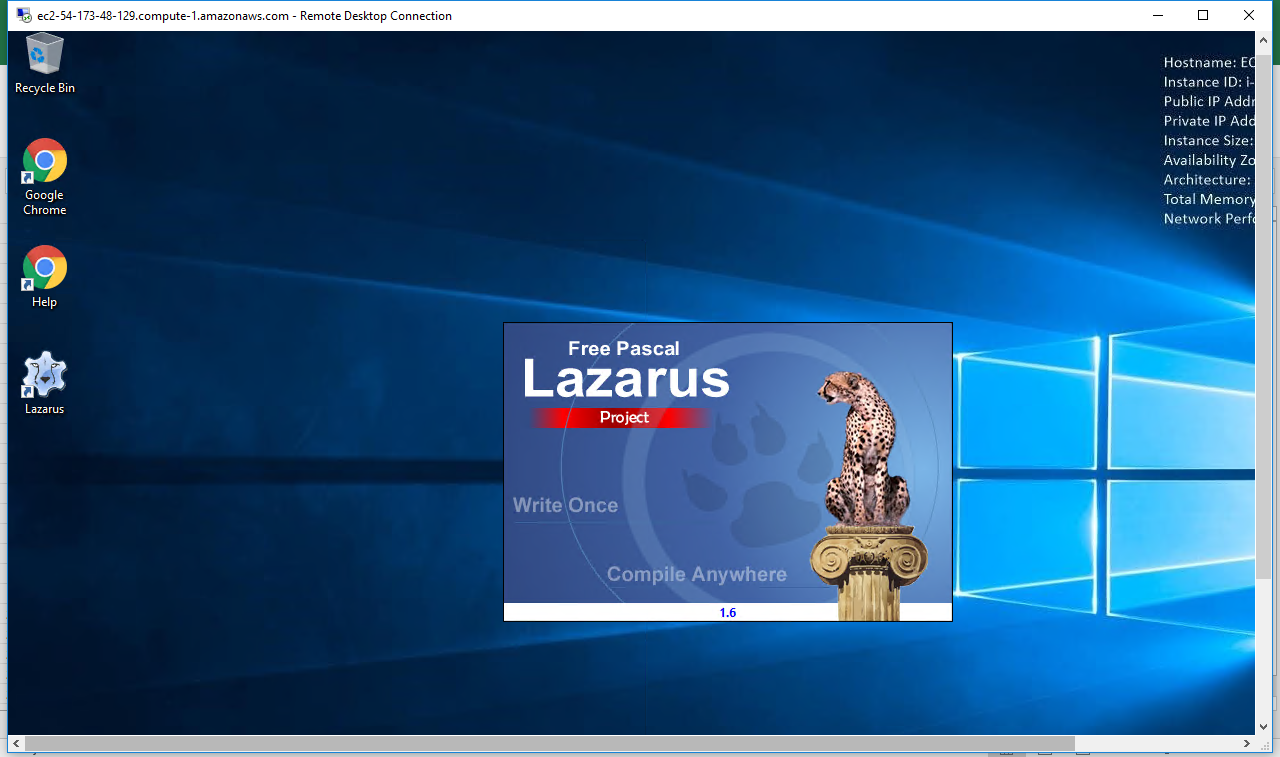Launch Google Chrome from the desktop
Viewport: 1280px width, 757px height.
click(44, 162)
